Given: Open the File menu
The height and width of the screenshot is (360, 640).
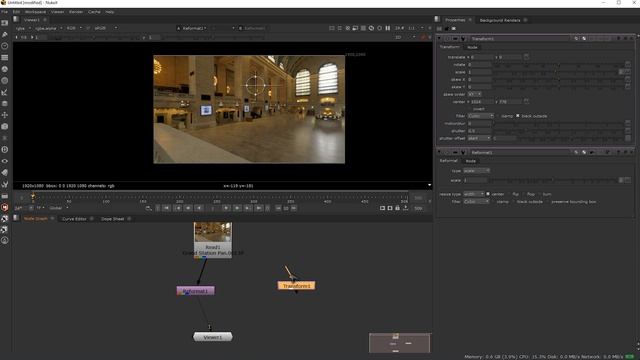Looking at the screenshot, I should pyautogui.click(x=4, y=12).
